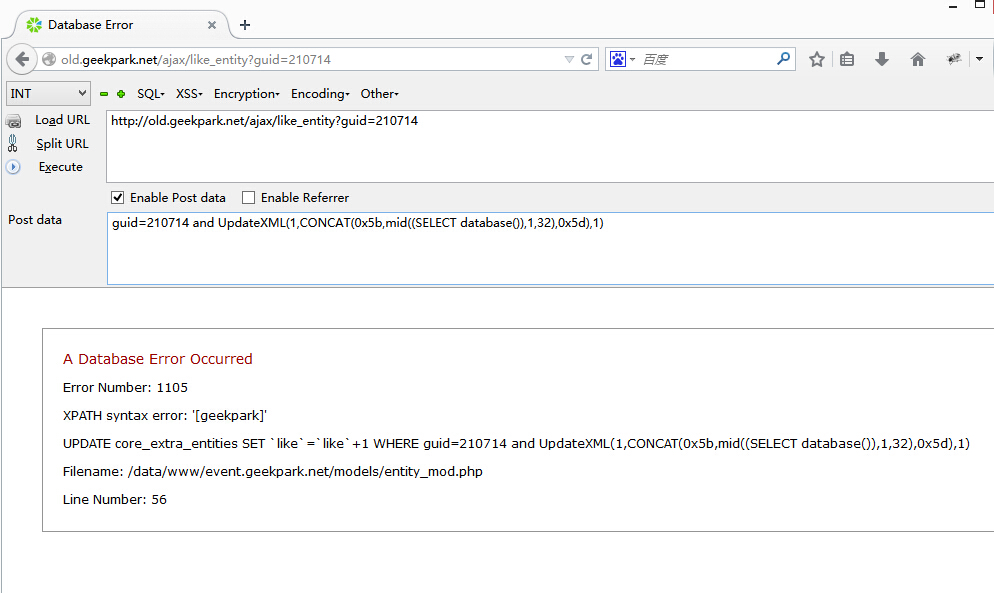Open the Baidu search engine selector
This screenshot has height=593, width=994.
pos(622,59)
